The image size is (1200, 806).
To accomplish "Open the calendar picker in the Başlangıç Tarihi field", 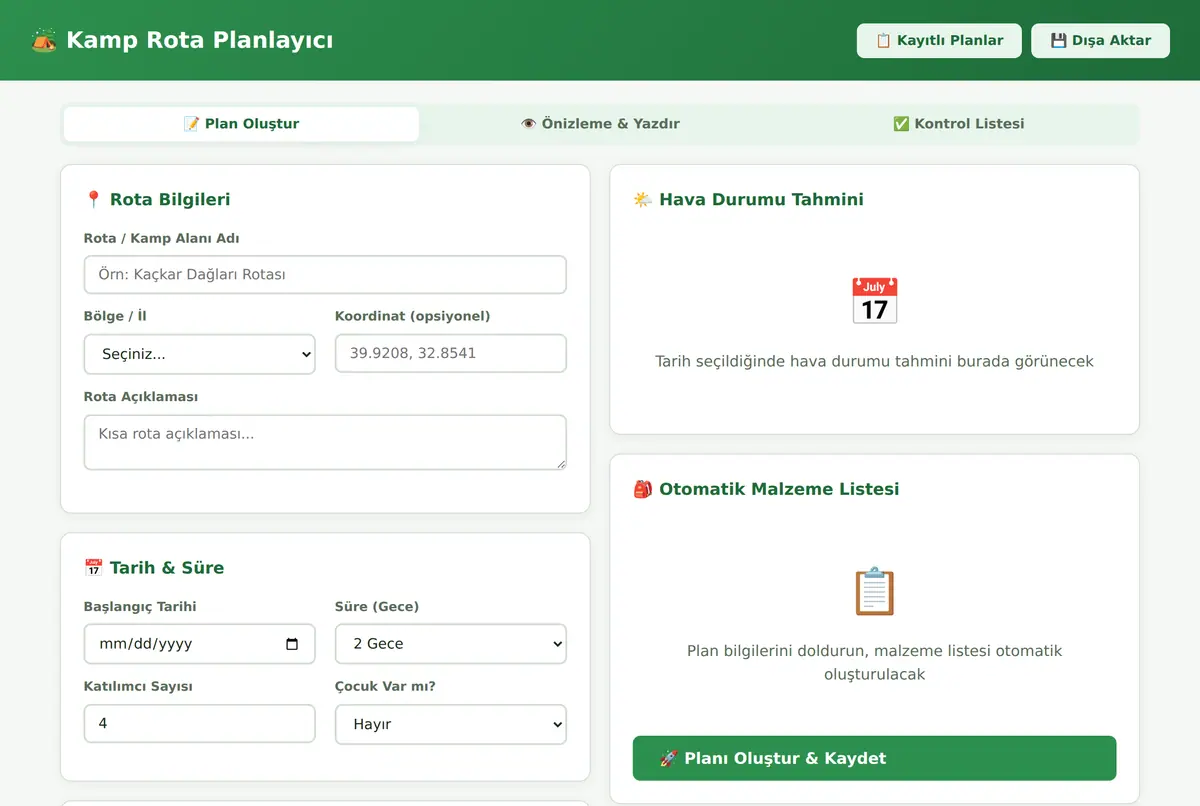I will point(292,644).
